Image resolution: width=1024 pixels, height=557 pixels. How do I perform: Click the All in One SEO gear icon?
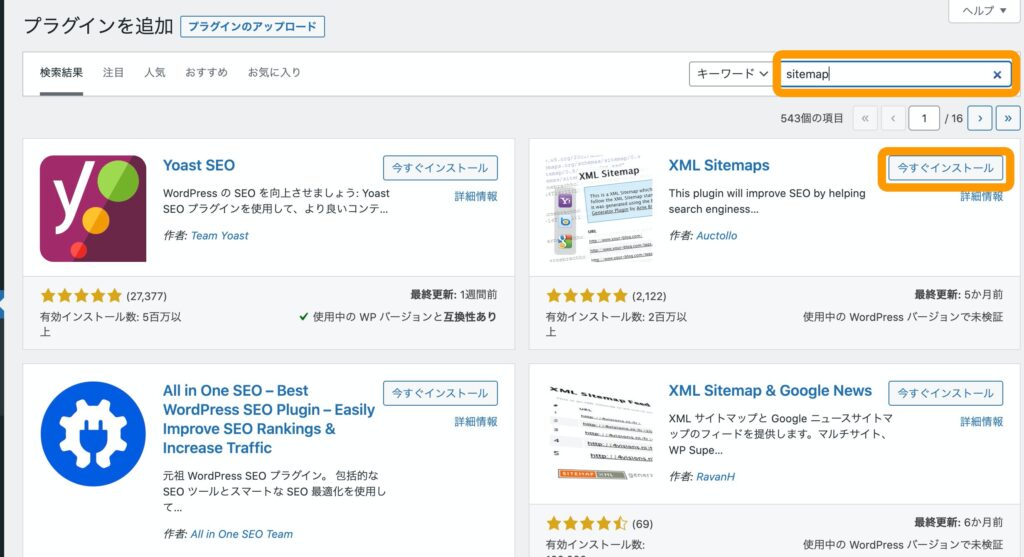click(x=93, y=434)
